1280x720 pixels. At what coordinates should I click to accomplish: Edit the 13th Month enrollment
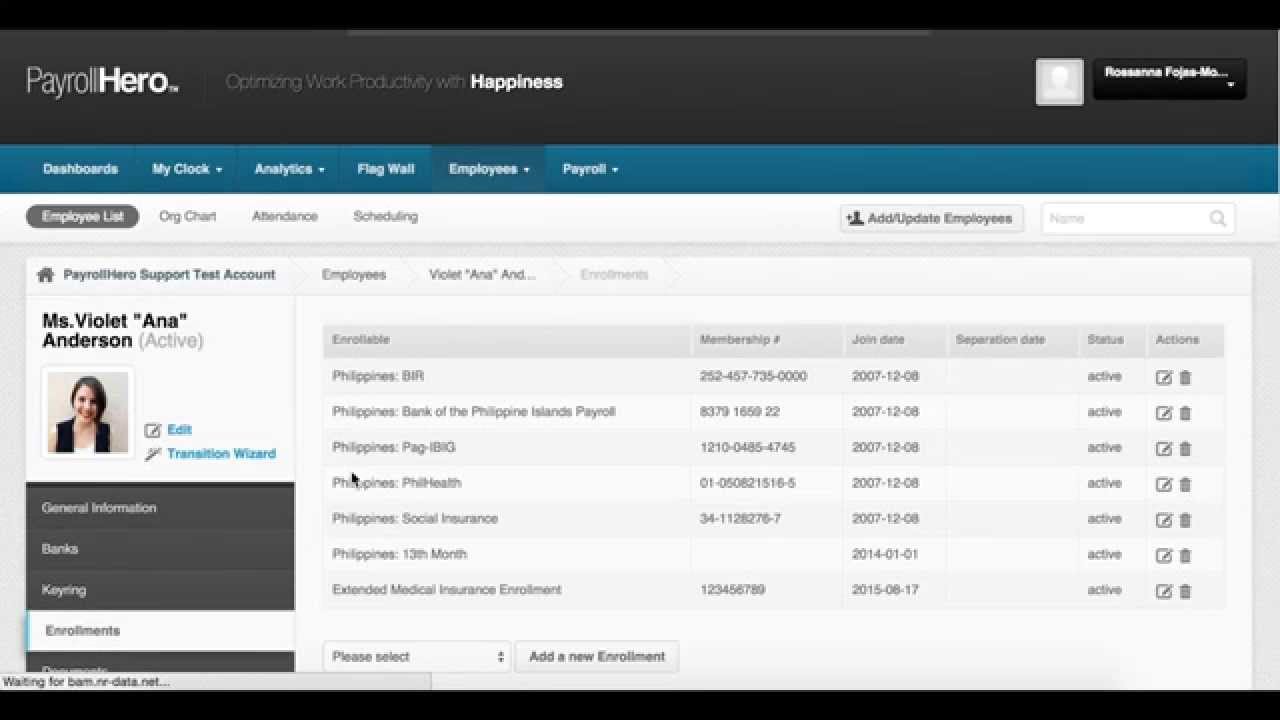tap(1164, 555)
